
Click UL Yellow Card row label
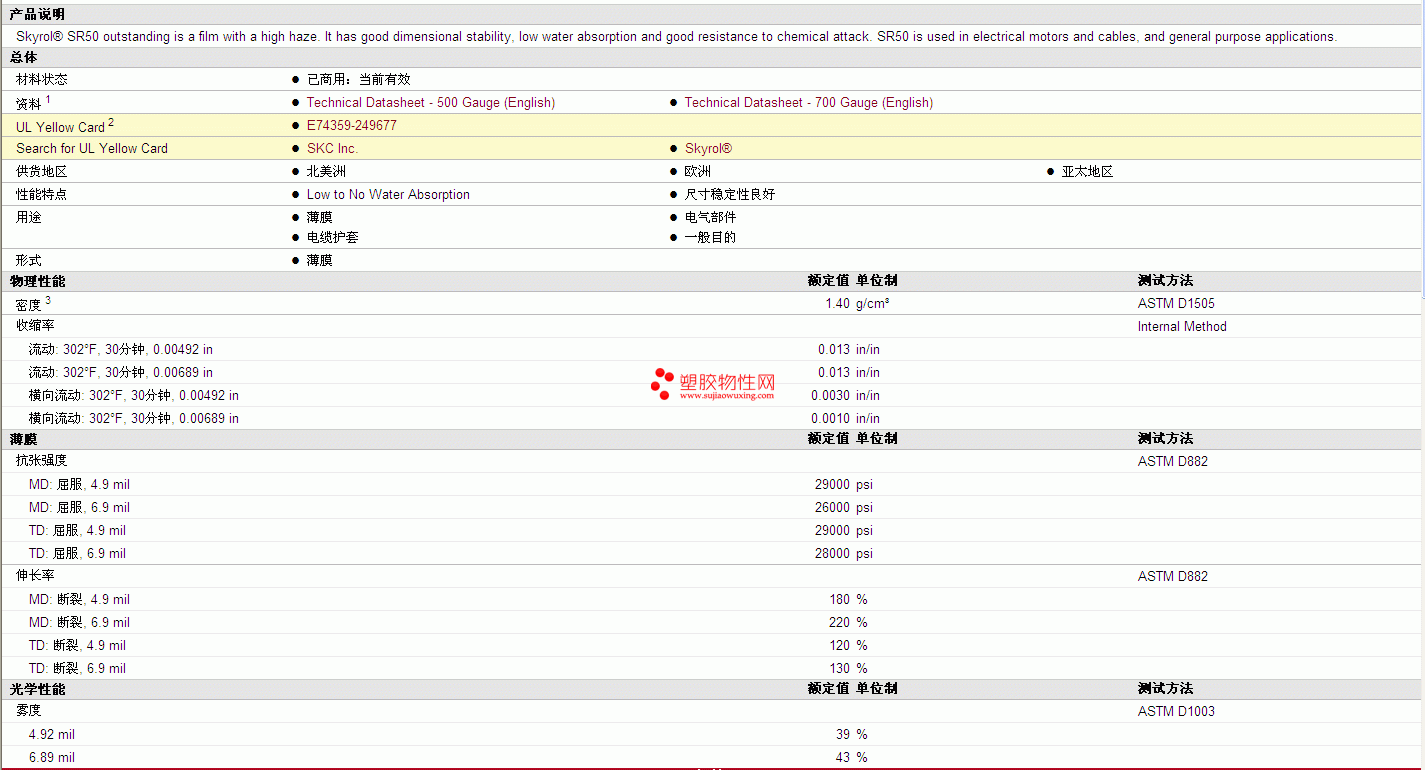click(60, 127)
